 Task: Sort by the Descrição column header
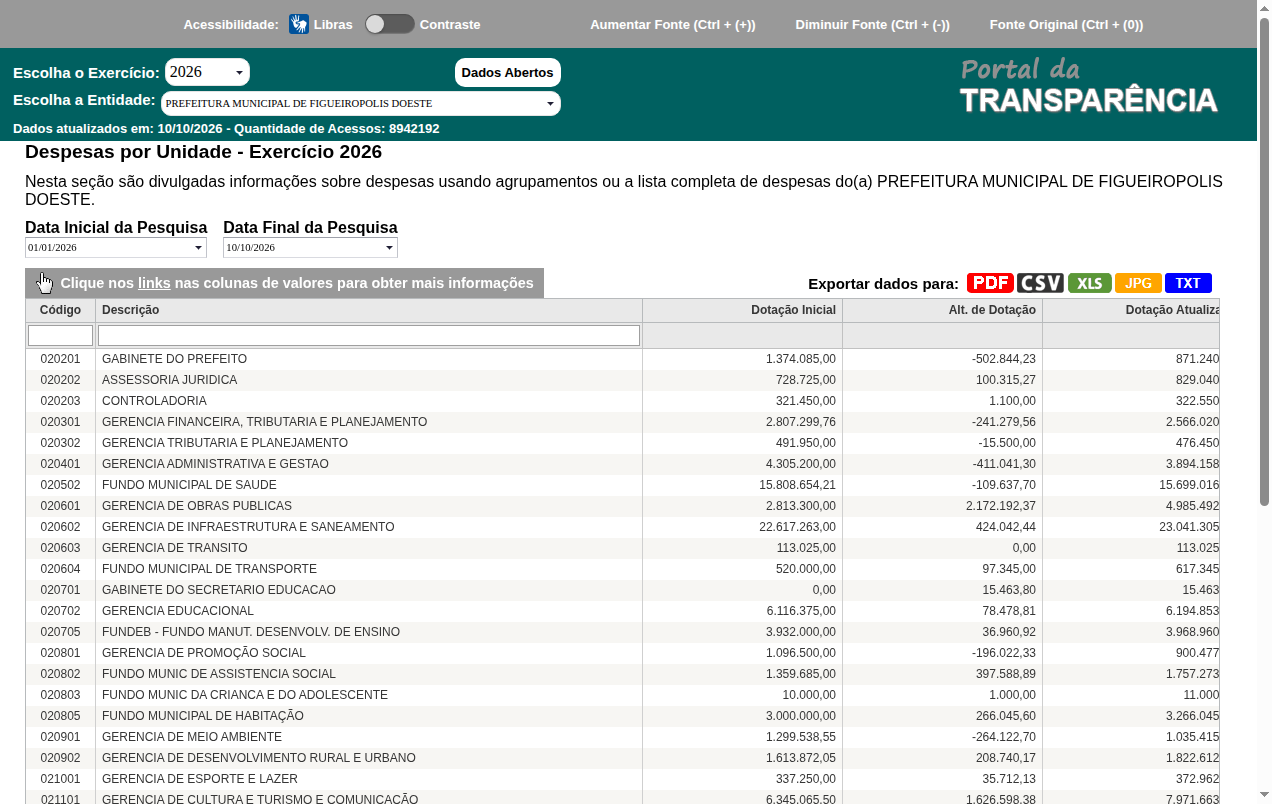369,310
